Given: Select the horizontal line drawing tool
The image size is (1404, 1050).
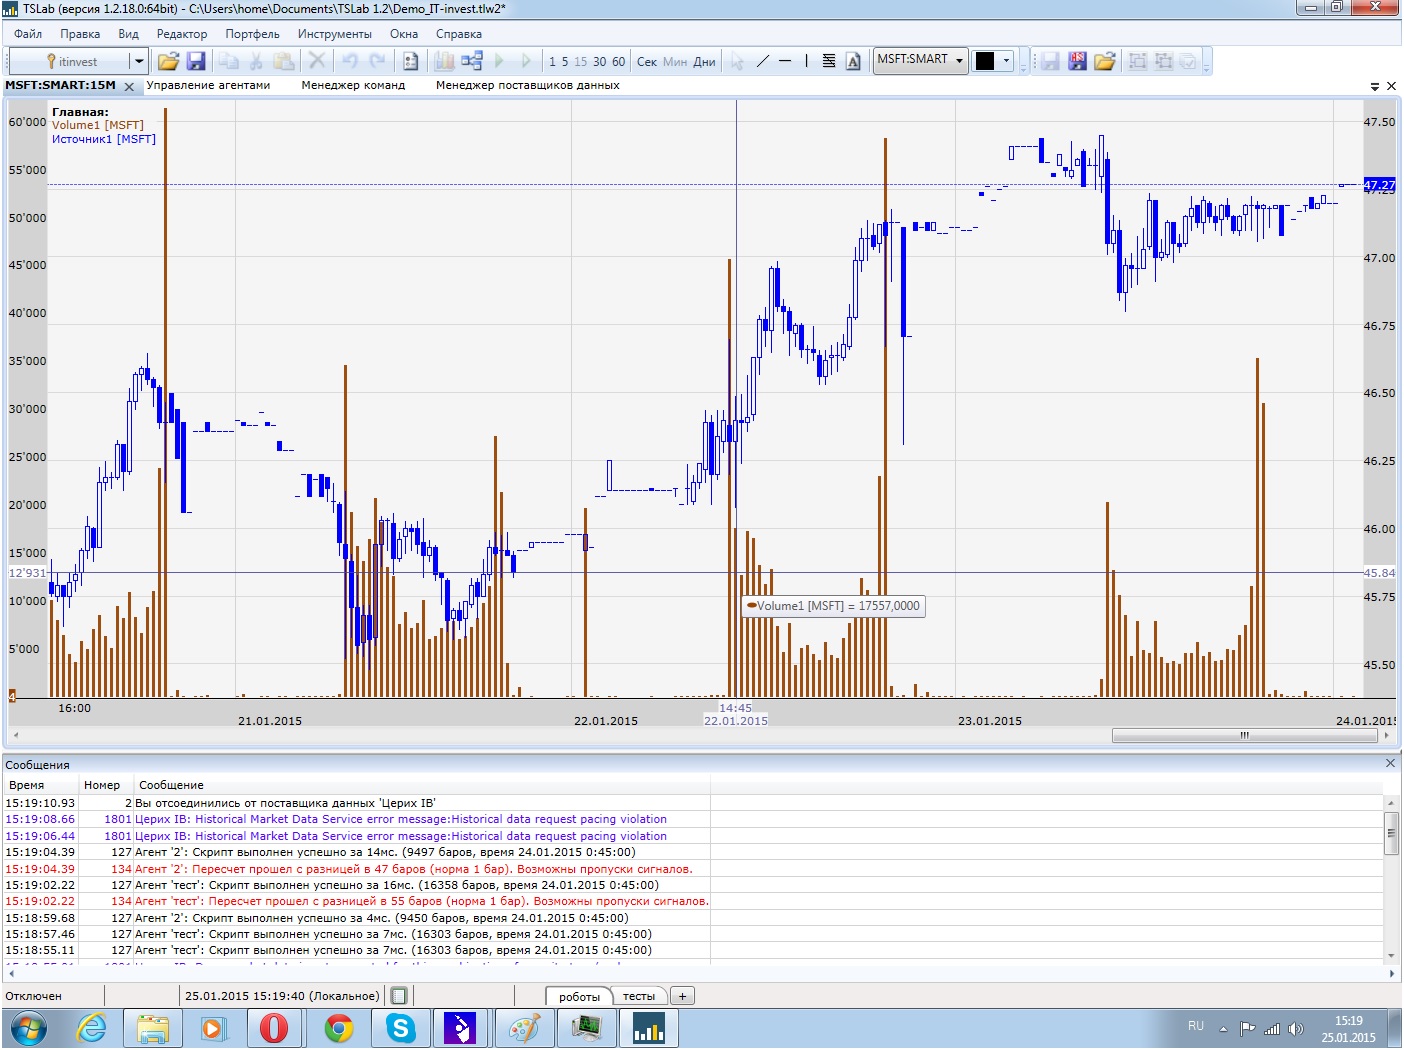Looking at the screenshot, I should [x=785, y=62].
